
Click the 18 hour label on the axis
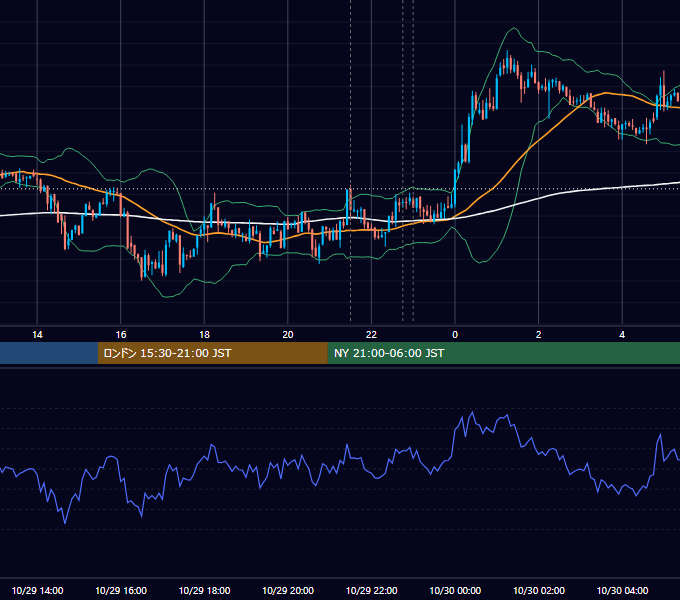pos(204,335)
